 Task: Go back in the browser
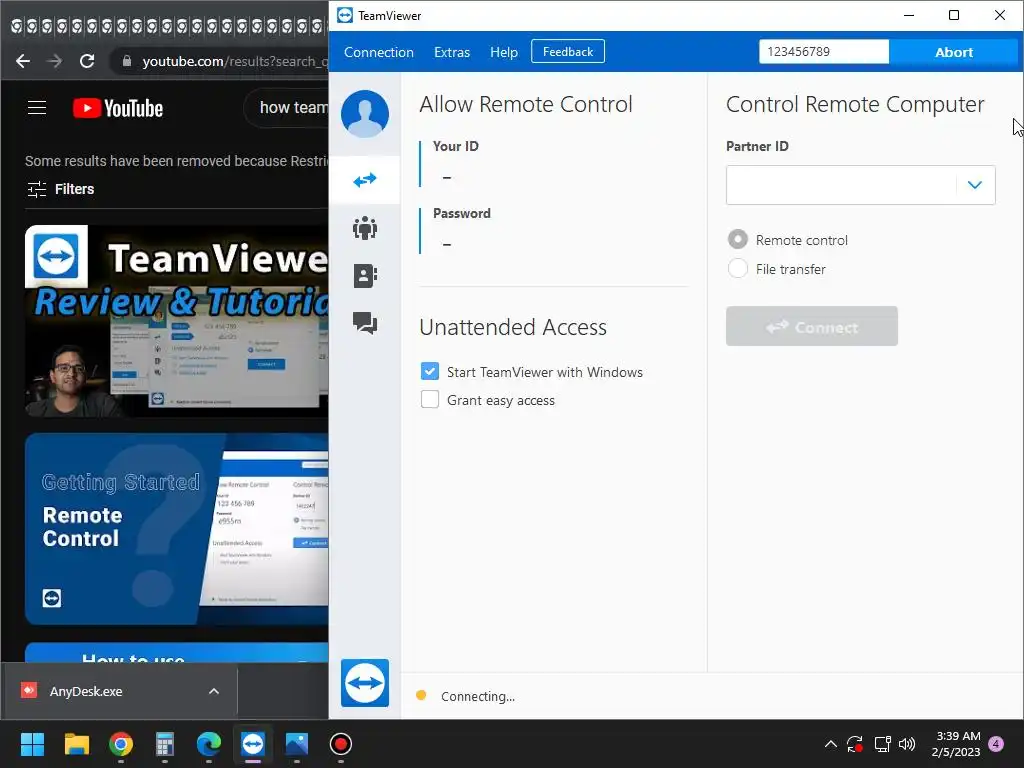point(23,61)
